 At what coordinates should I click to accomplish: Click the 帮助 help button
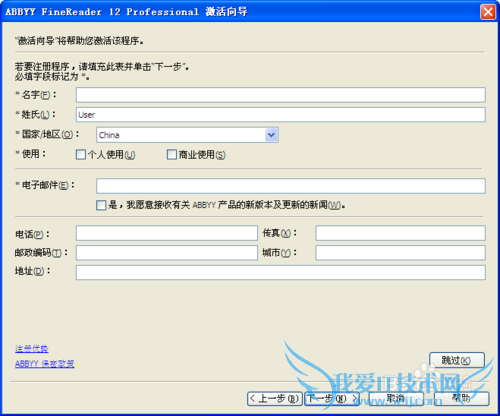(462, 399)
